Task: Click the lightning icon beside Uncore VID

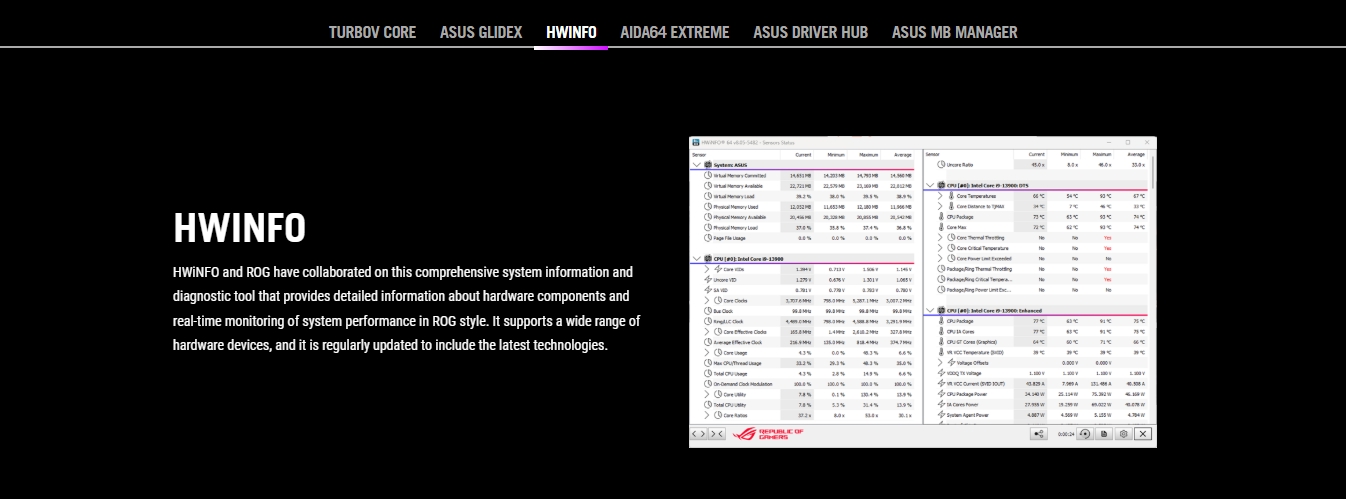Action: pos(708,280)
